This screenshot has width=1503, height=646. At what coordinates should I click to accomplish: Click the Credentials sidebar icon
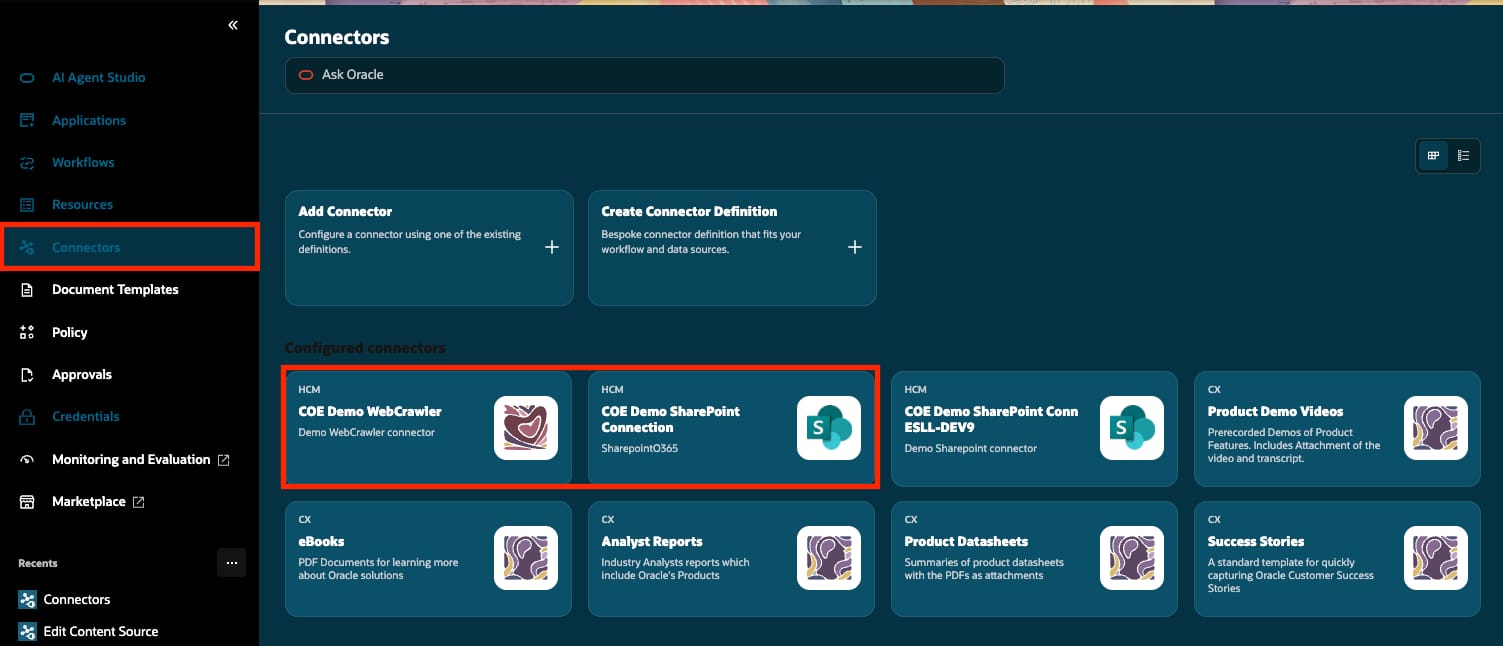point(28,416)
